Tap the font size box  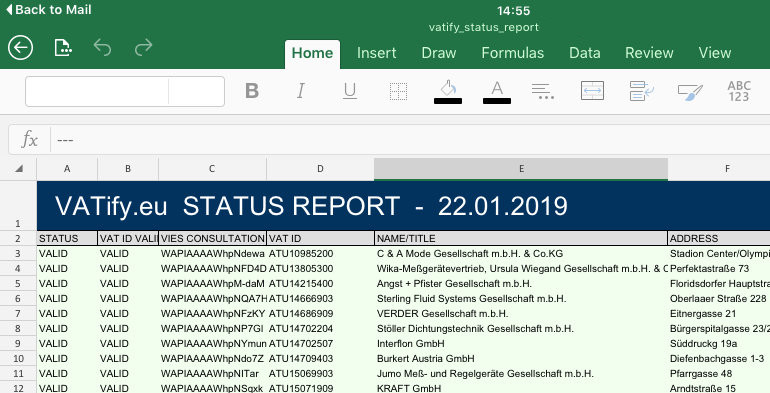click(x=196, y=91)
